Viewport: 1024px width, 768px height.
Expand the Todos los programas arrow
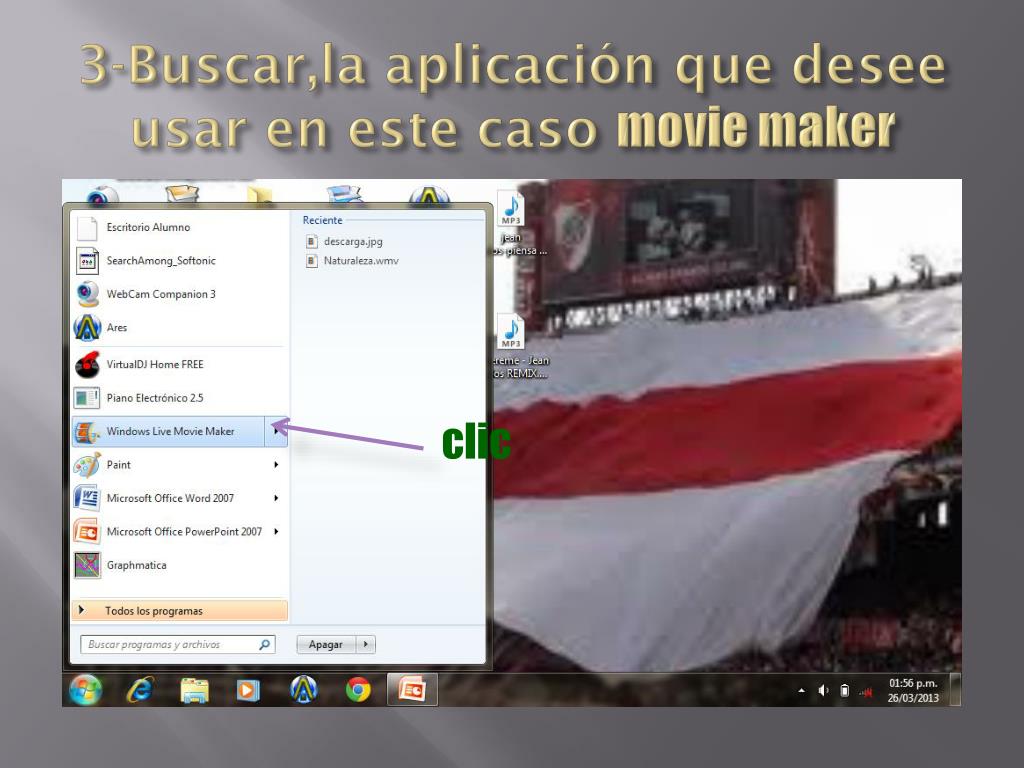tap(82, 610)
